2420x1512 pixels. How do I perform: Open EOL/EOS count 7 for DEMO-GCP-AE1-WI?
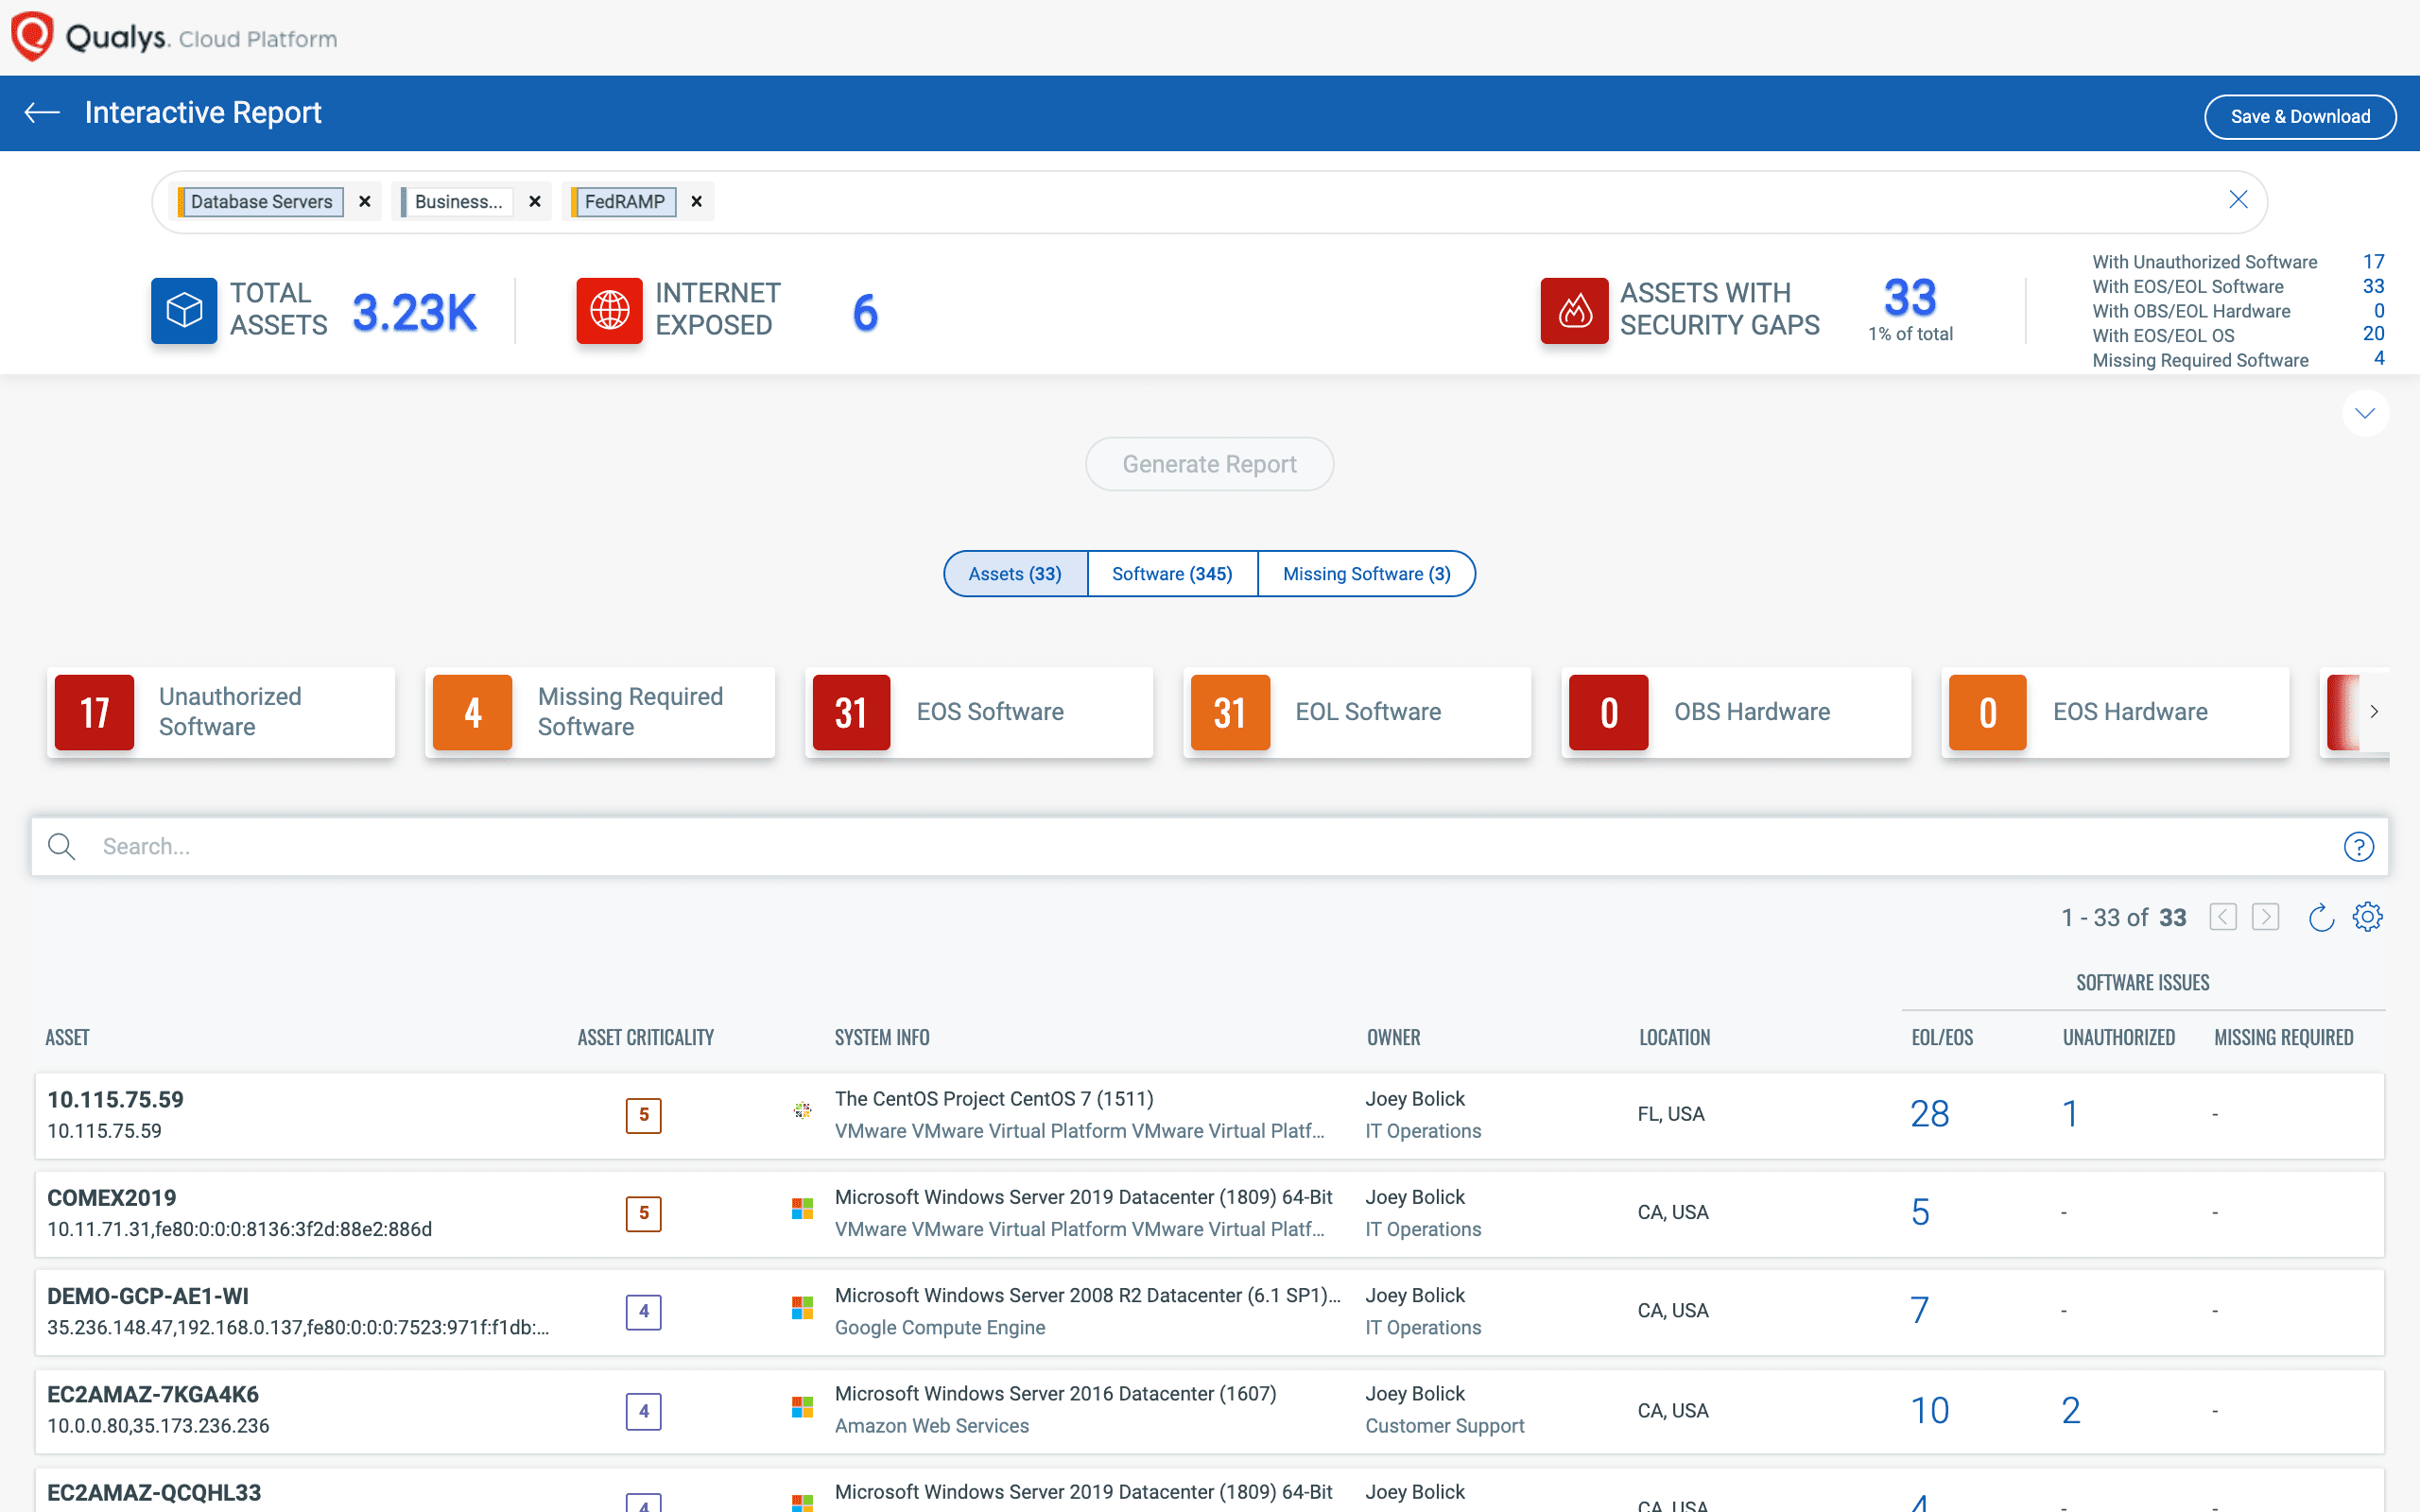(x=1920, y=1310)
